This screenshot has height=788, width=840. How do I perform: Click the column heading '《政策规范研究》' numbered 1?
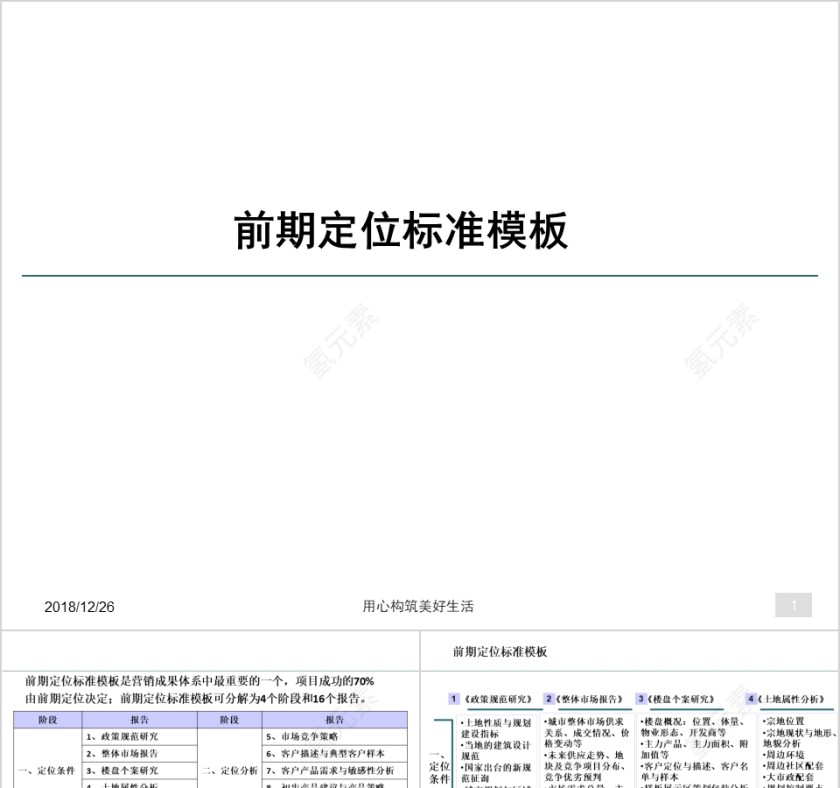tap(498, 699)
